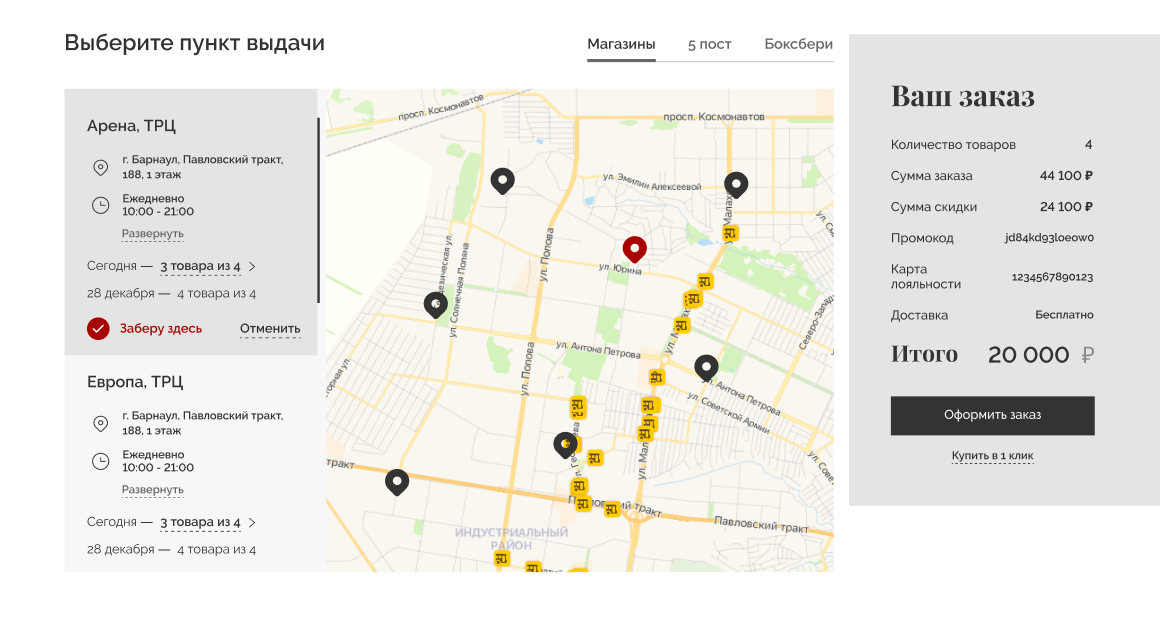Toggle the red «Заберу здесь» checkmark
The width and height of the screenshot is (1160, 620).
pyautogui.click(x=98, y=328)
